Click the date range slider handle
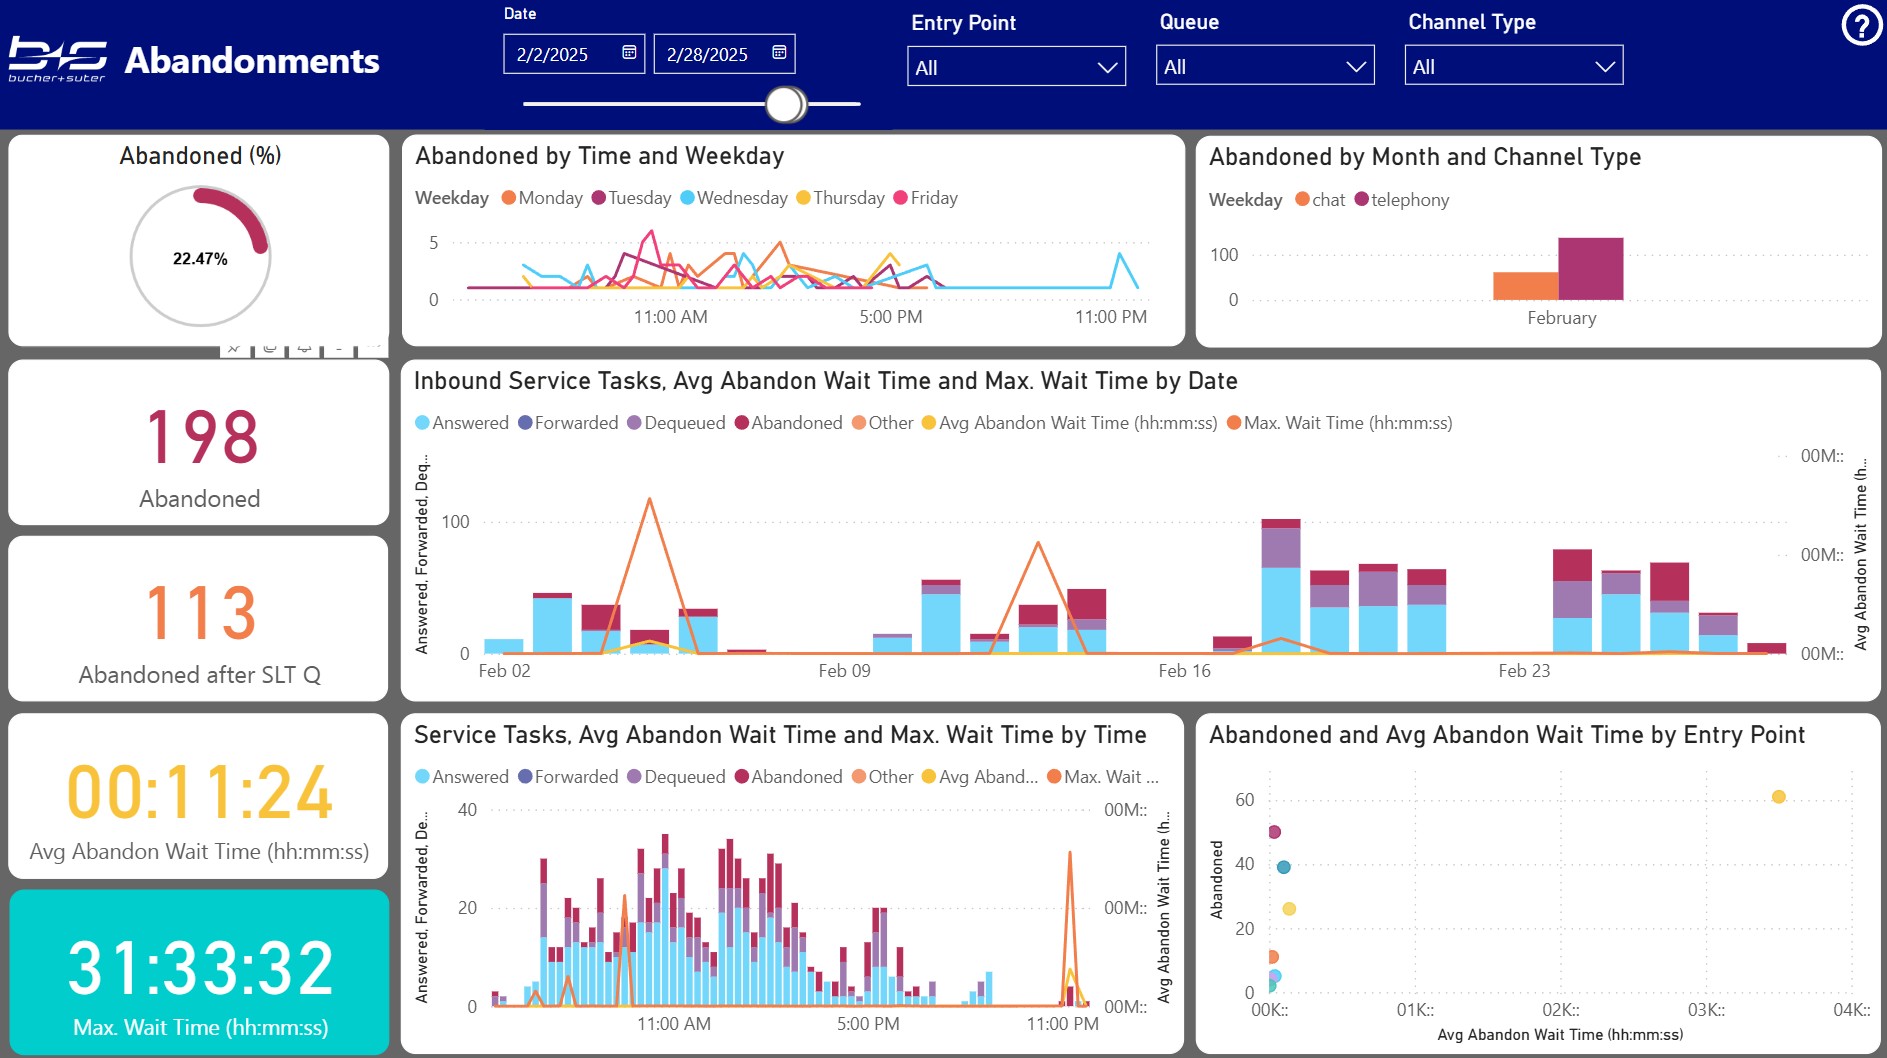1887x1058 pixels. pos(786,104)
